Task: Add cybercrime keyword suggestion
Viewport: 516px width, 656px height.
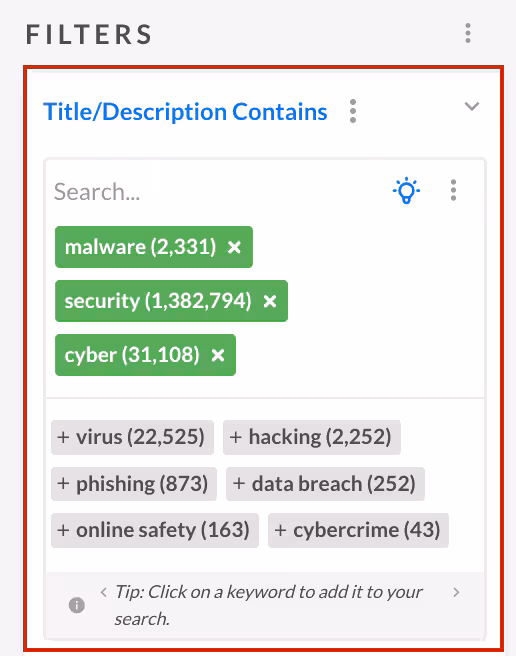Action: tap(358, 530)
